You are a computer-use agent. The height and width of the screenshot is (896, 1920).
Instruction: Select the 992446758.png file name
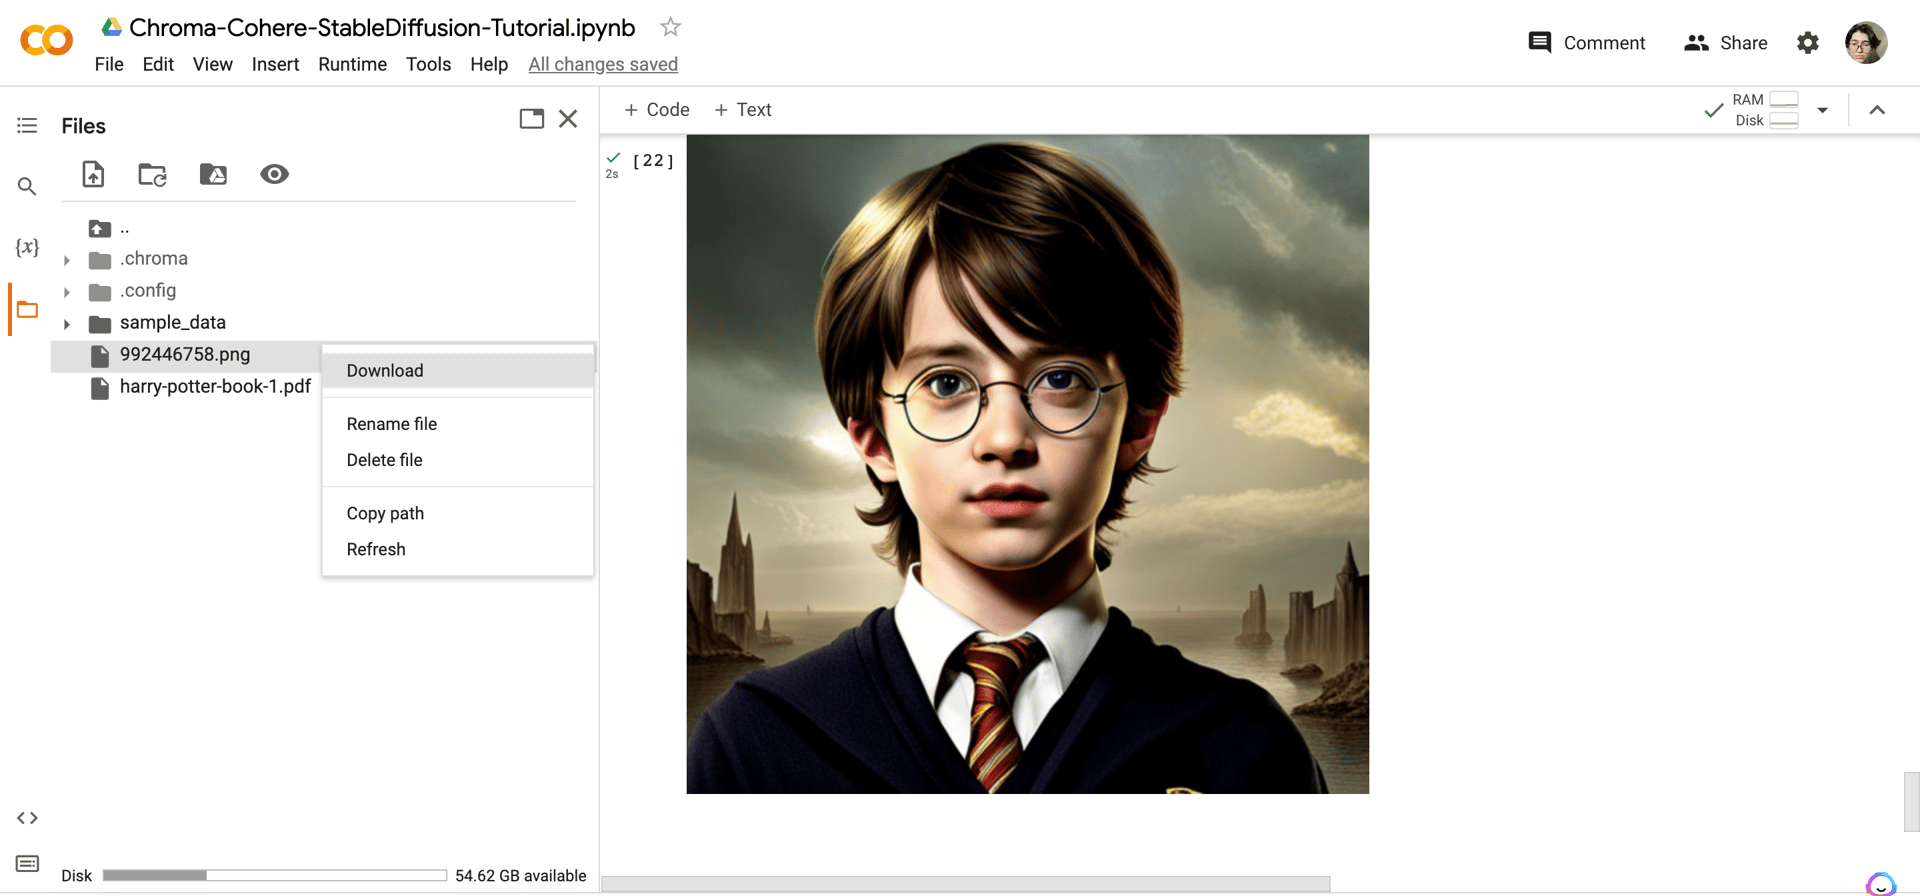click(x=185, y=354)
